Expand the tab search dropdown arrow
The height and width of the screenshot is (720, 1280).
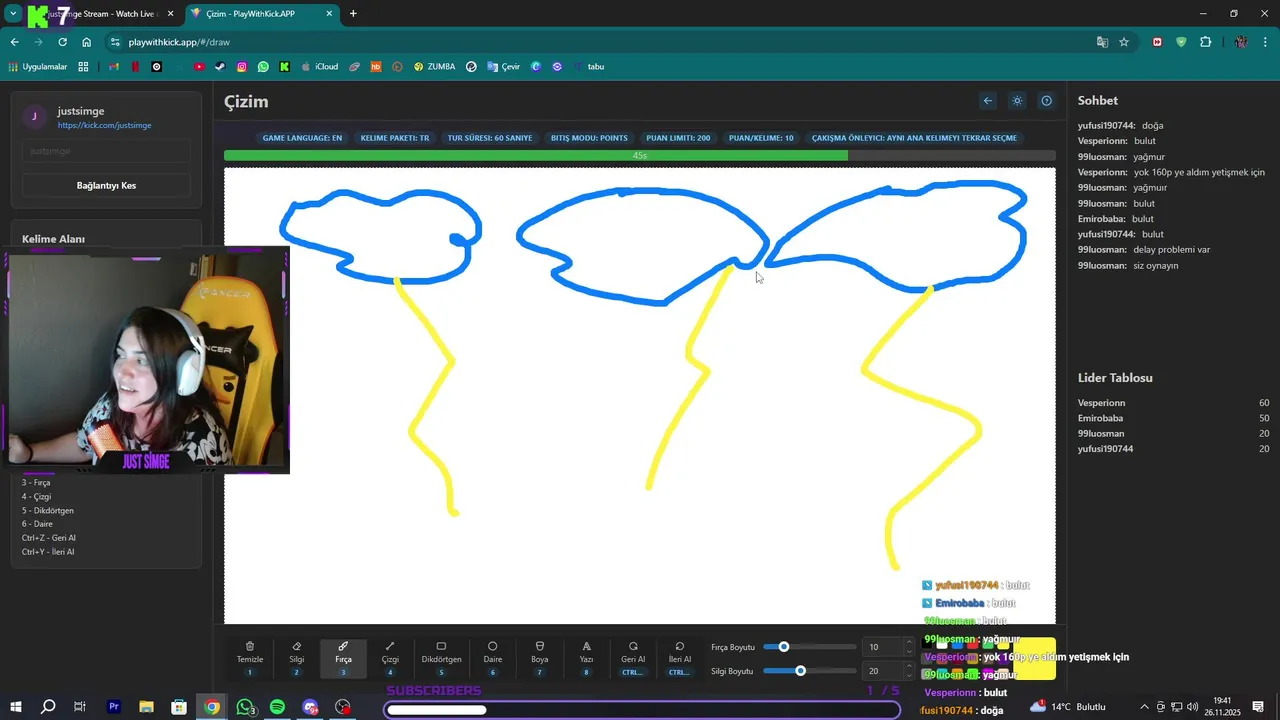click(13, 14)
